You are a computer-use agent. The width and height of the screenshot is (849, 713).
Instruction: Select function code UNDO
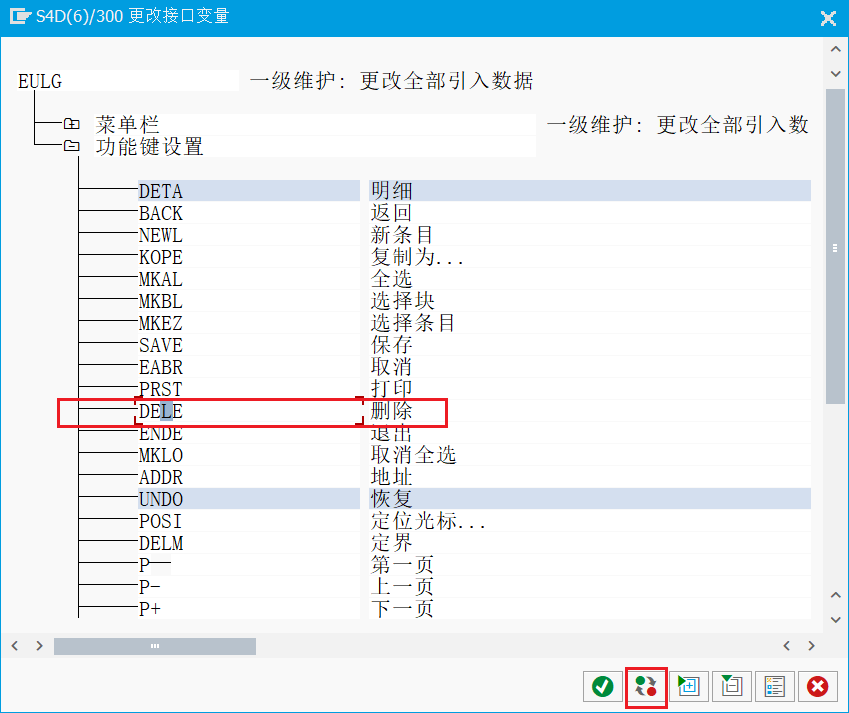click(161, 499)
